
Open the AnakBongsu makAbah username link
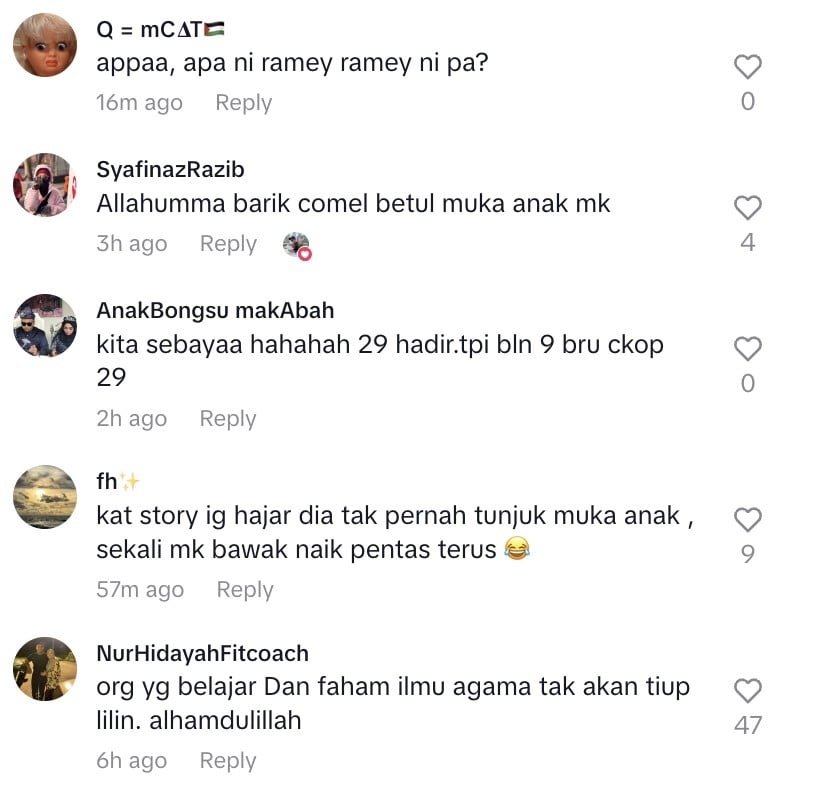point(215,310)
